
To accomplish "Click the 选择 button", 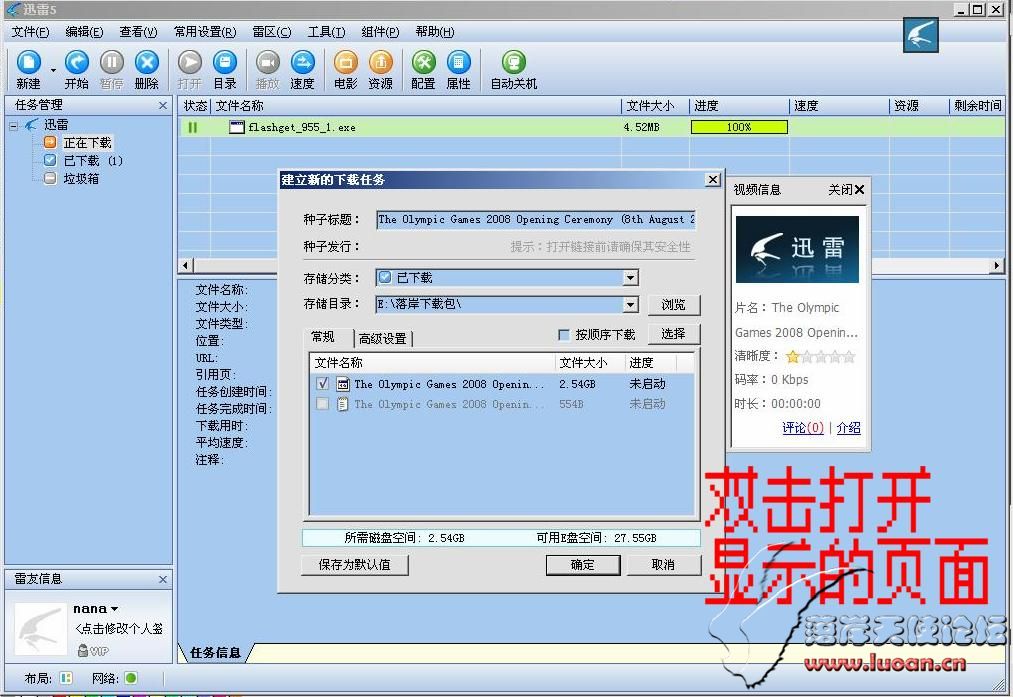I will coord(673,333).
